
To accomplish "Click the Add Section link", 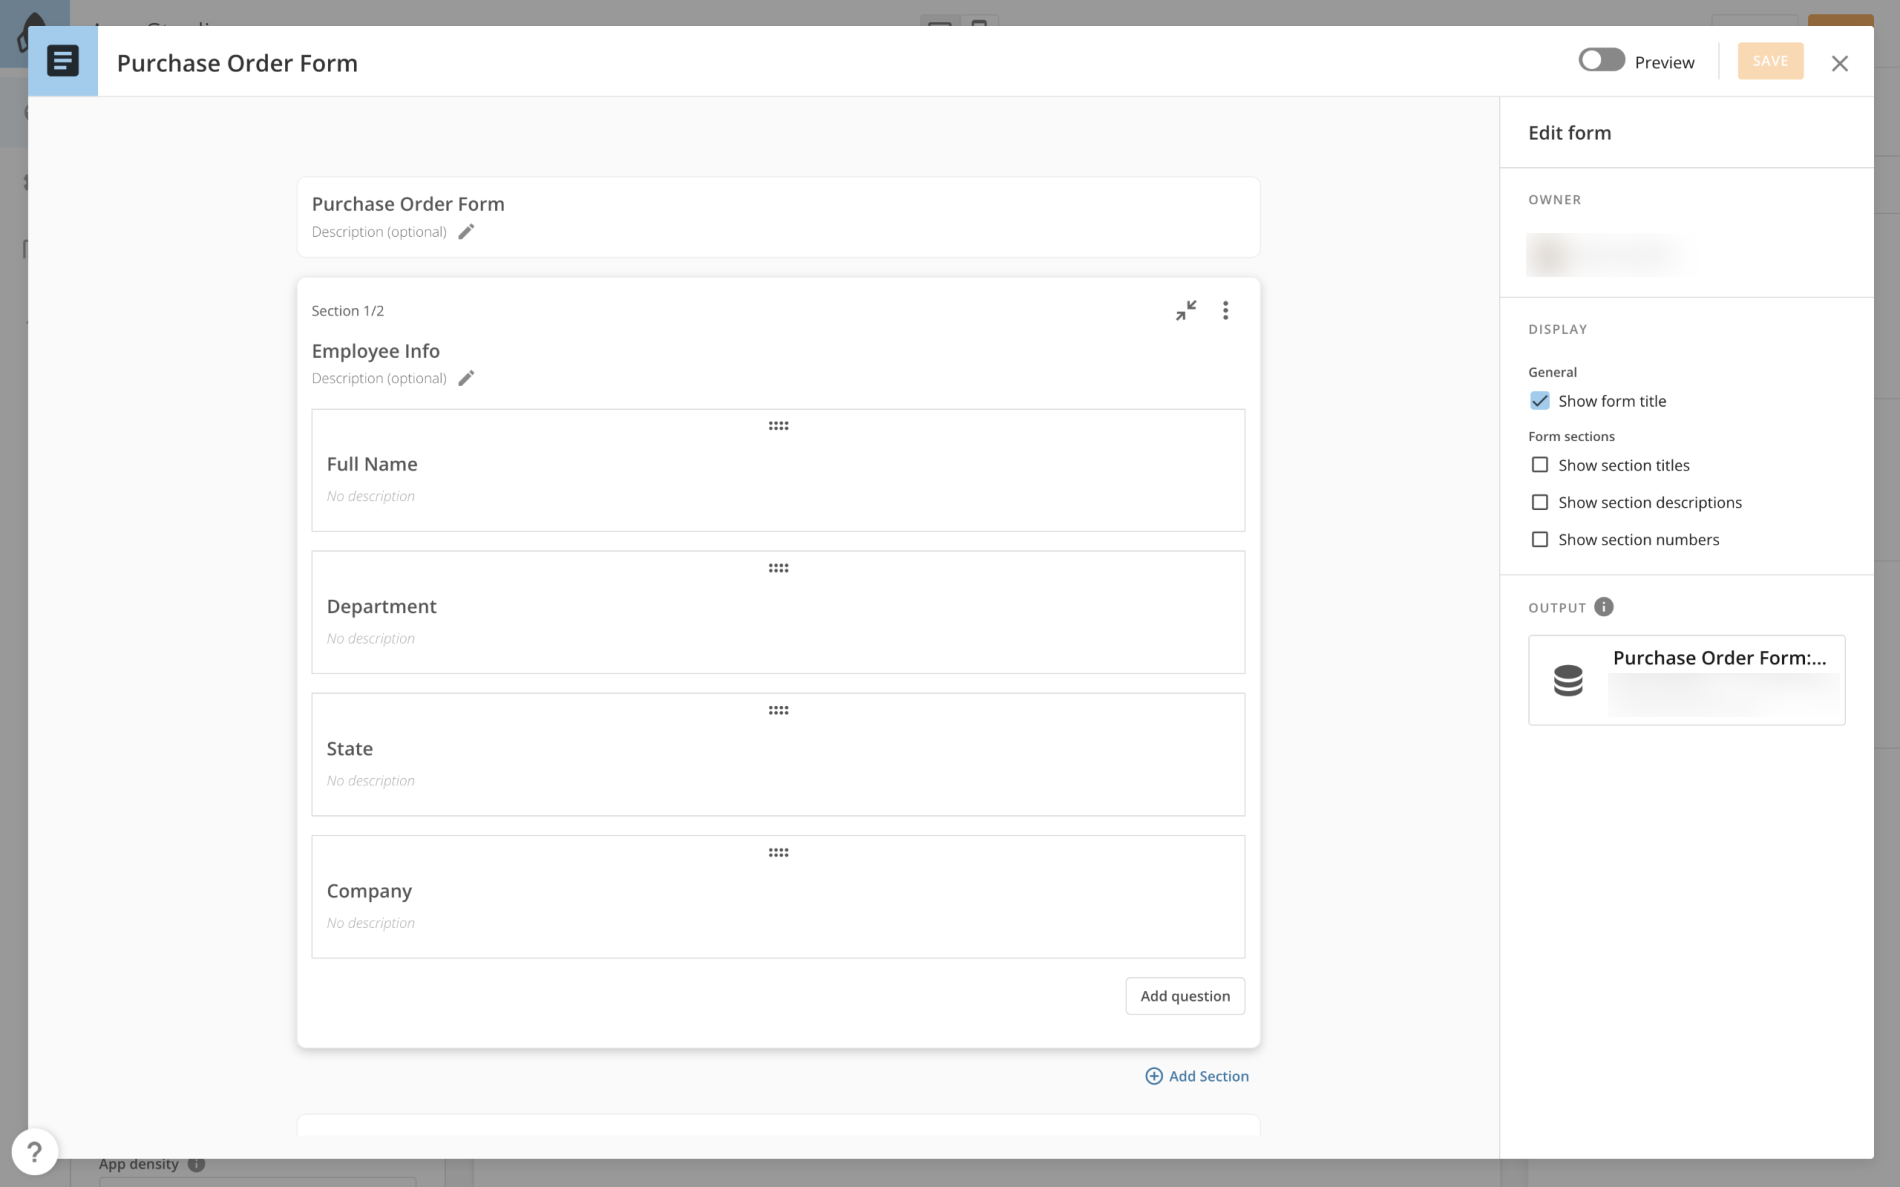I will coord(1196,1075).
